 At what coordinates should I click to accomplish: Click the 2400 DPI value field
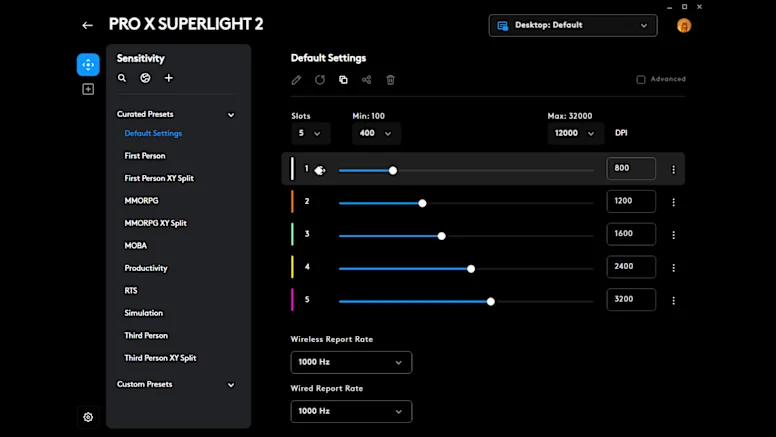point(631,266)
